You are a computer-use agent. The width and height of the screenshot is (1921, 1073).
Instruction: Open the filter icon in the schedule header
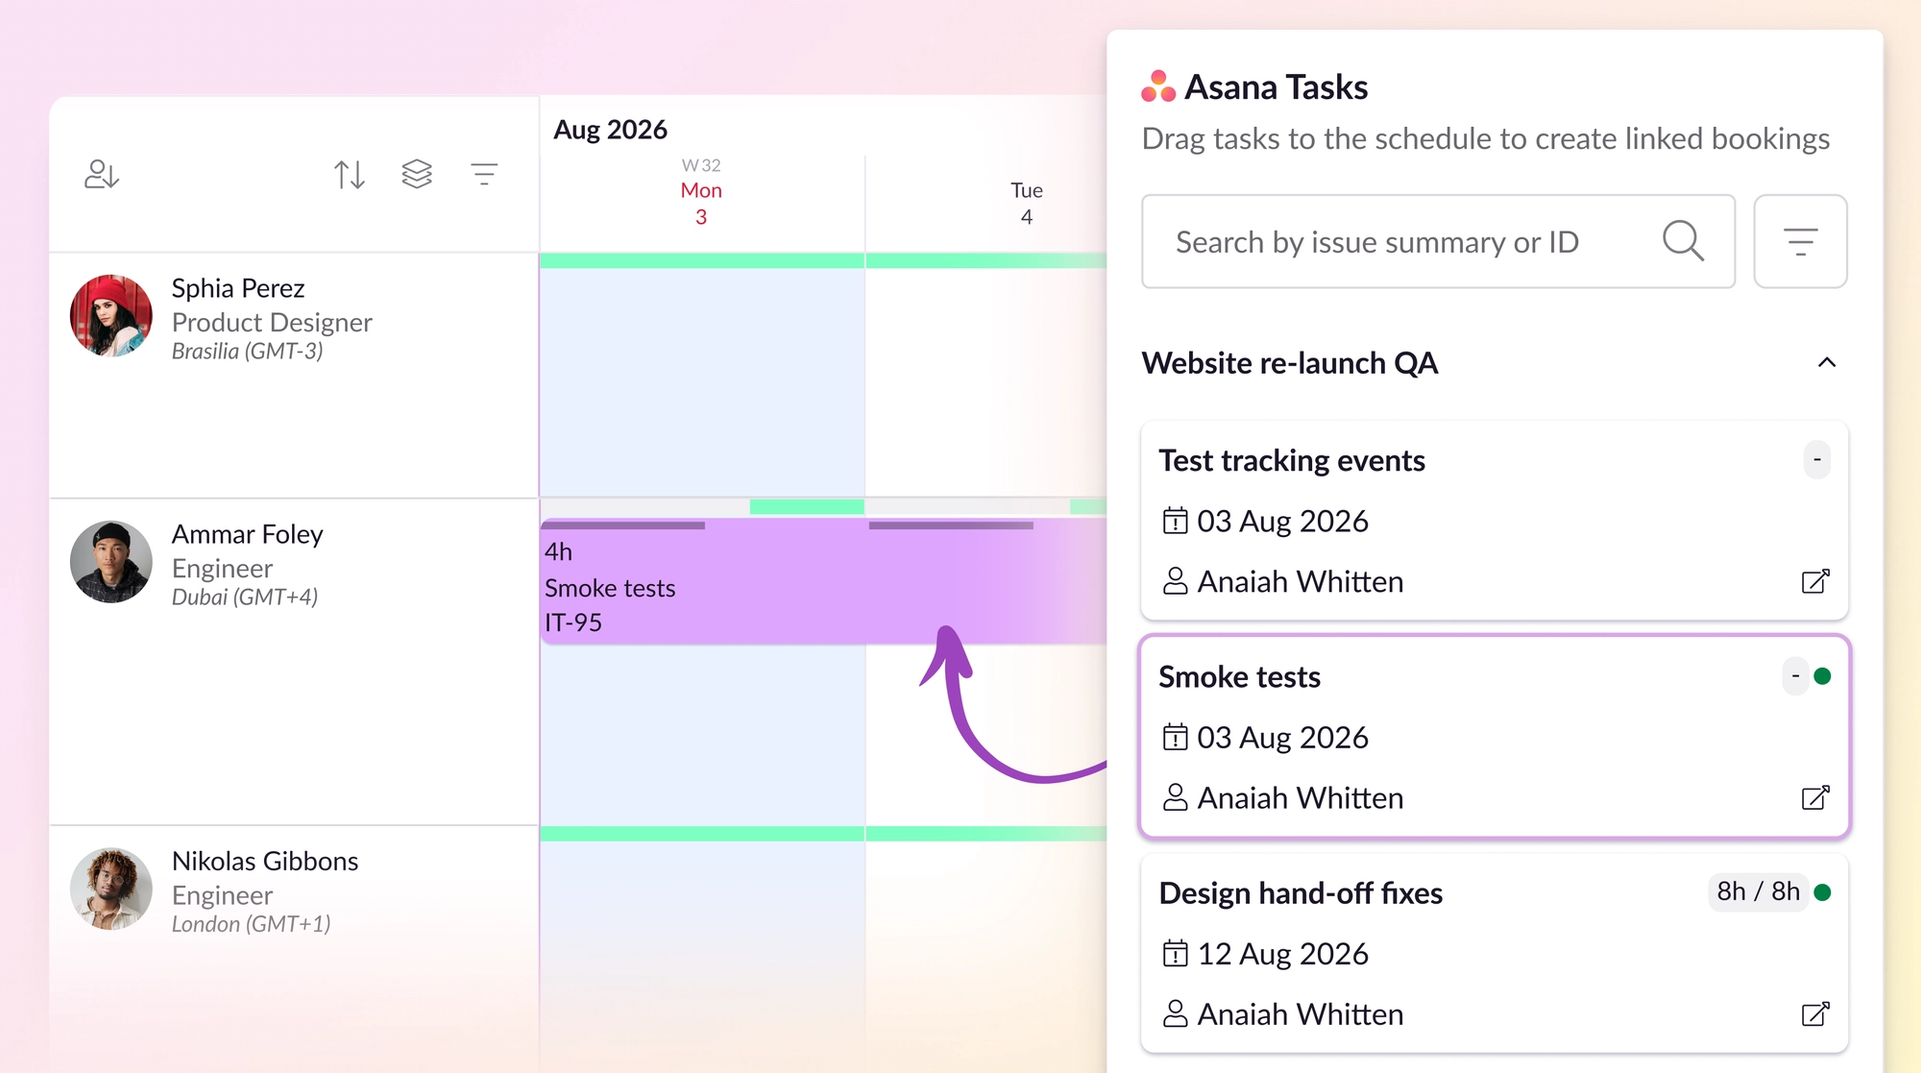tap(485, 173)
